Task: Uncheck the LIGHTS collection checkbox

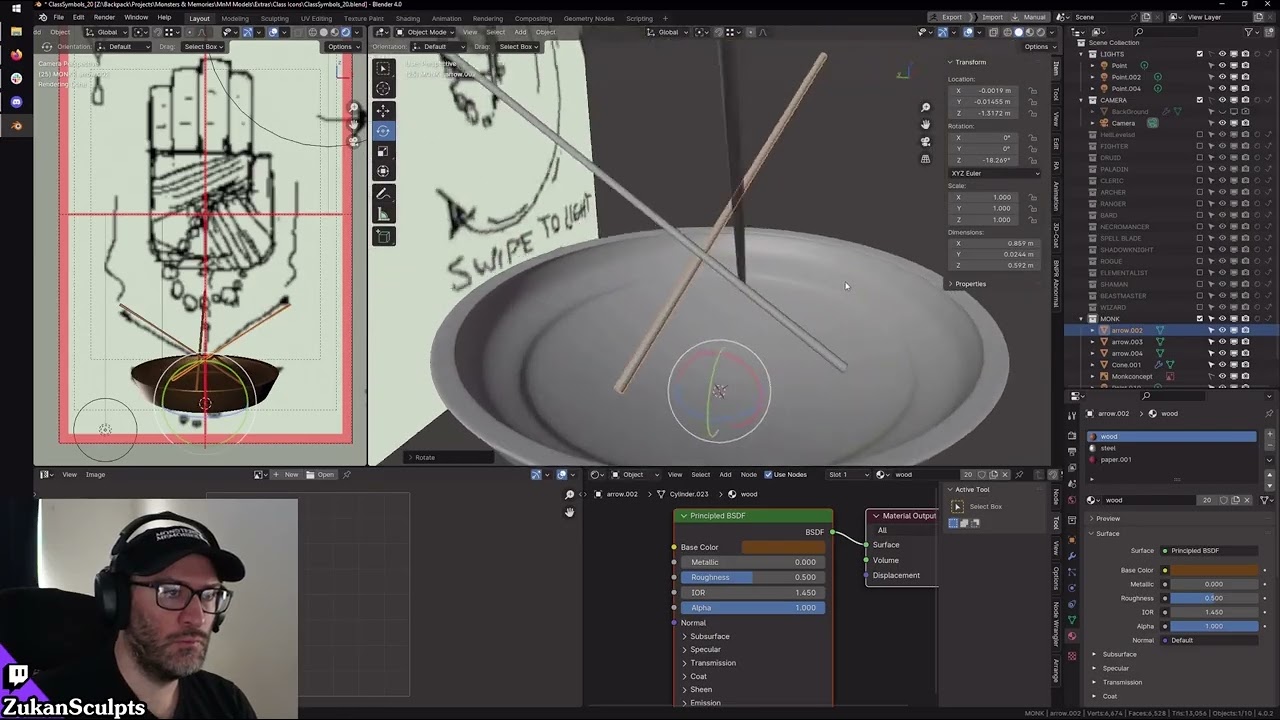Action: pos(1200,54)
